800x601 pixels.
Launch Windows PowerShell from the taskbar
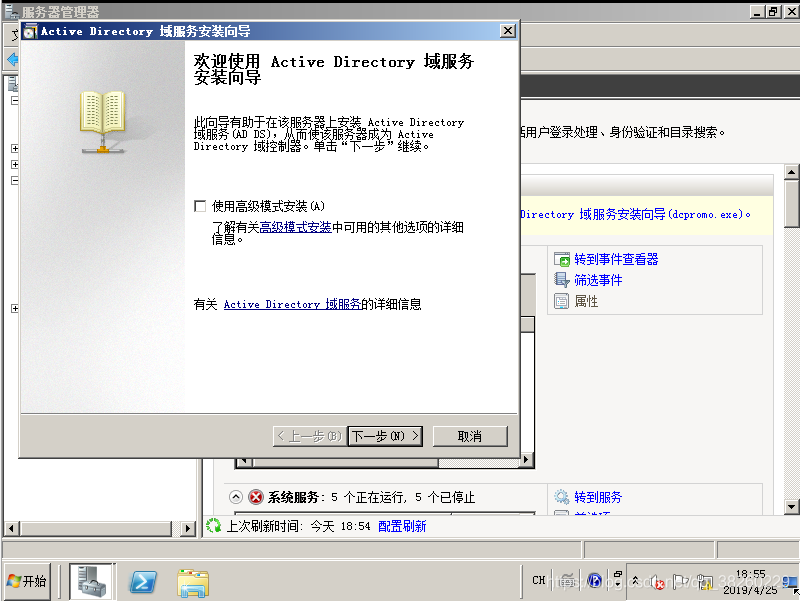tap(143, 582)
